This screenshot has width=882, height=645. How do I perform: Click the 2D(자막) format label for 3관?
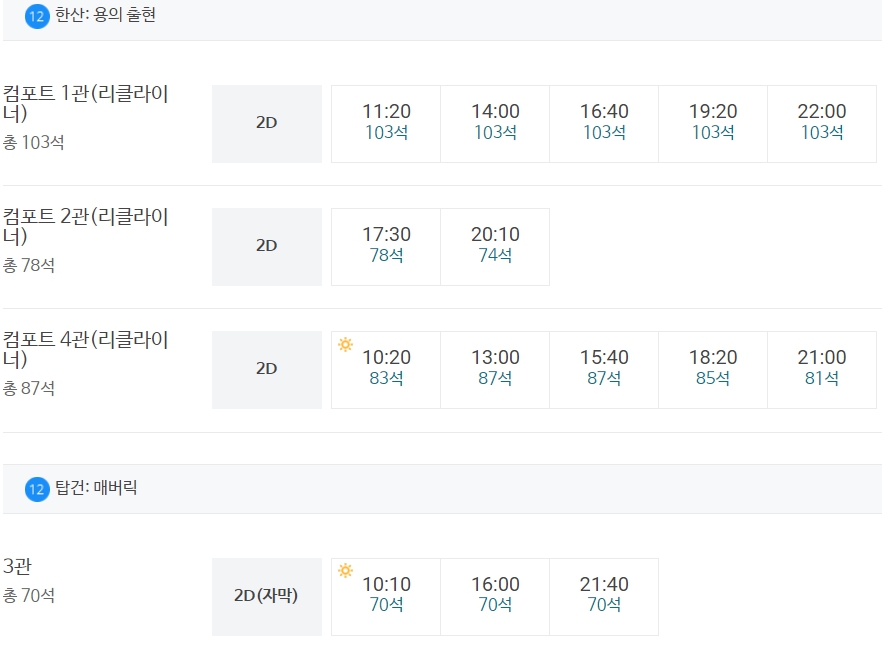coord(267,597)
